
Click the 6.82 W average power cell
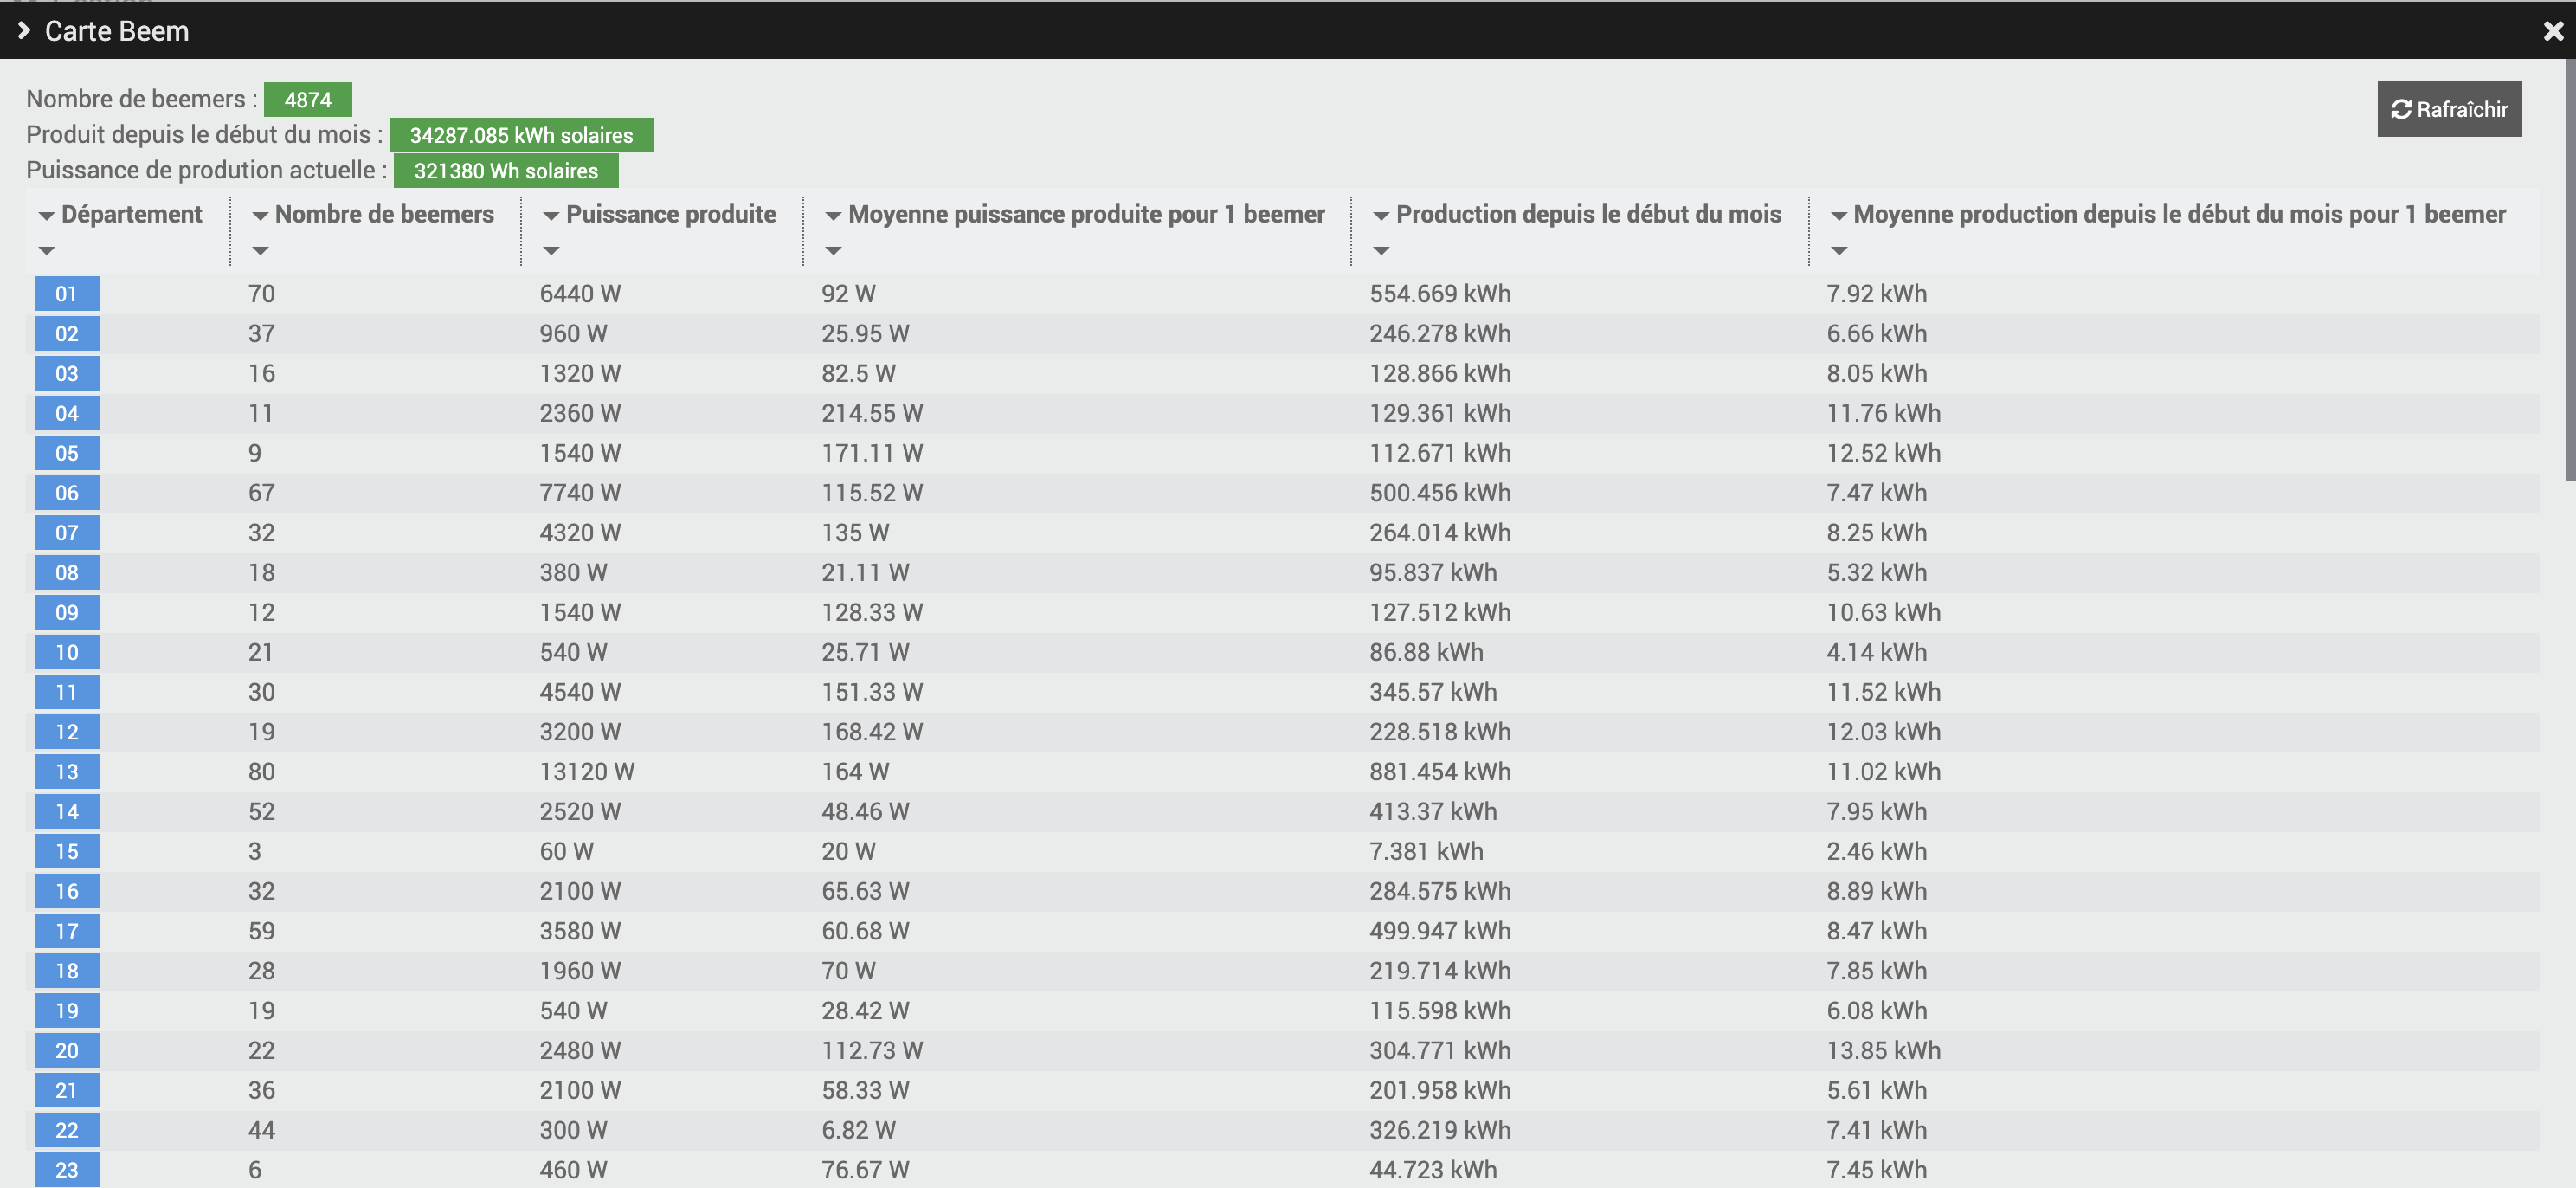[x=858, y=1130]
